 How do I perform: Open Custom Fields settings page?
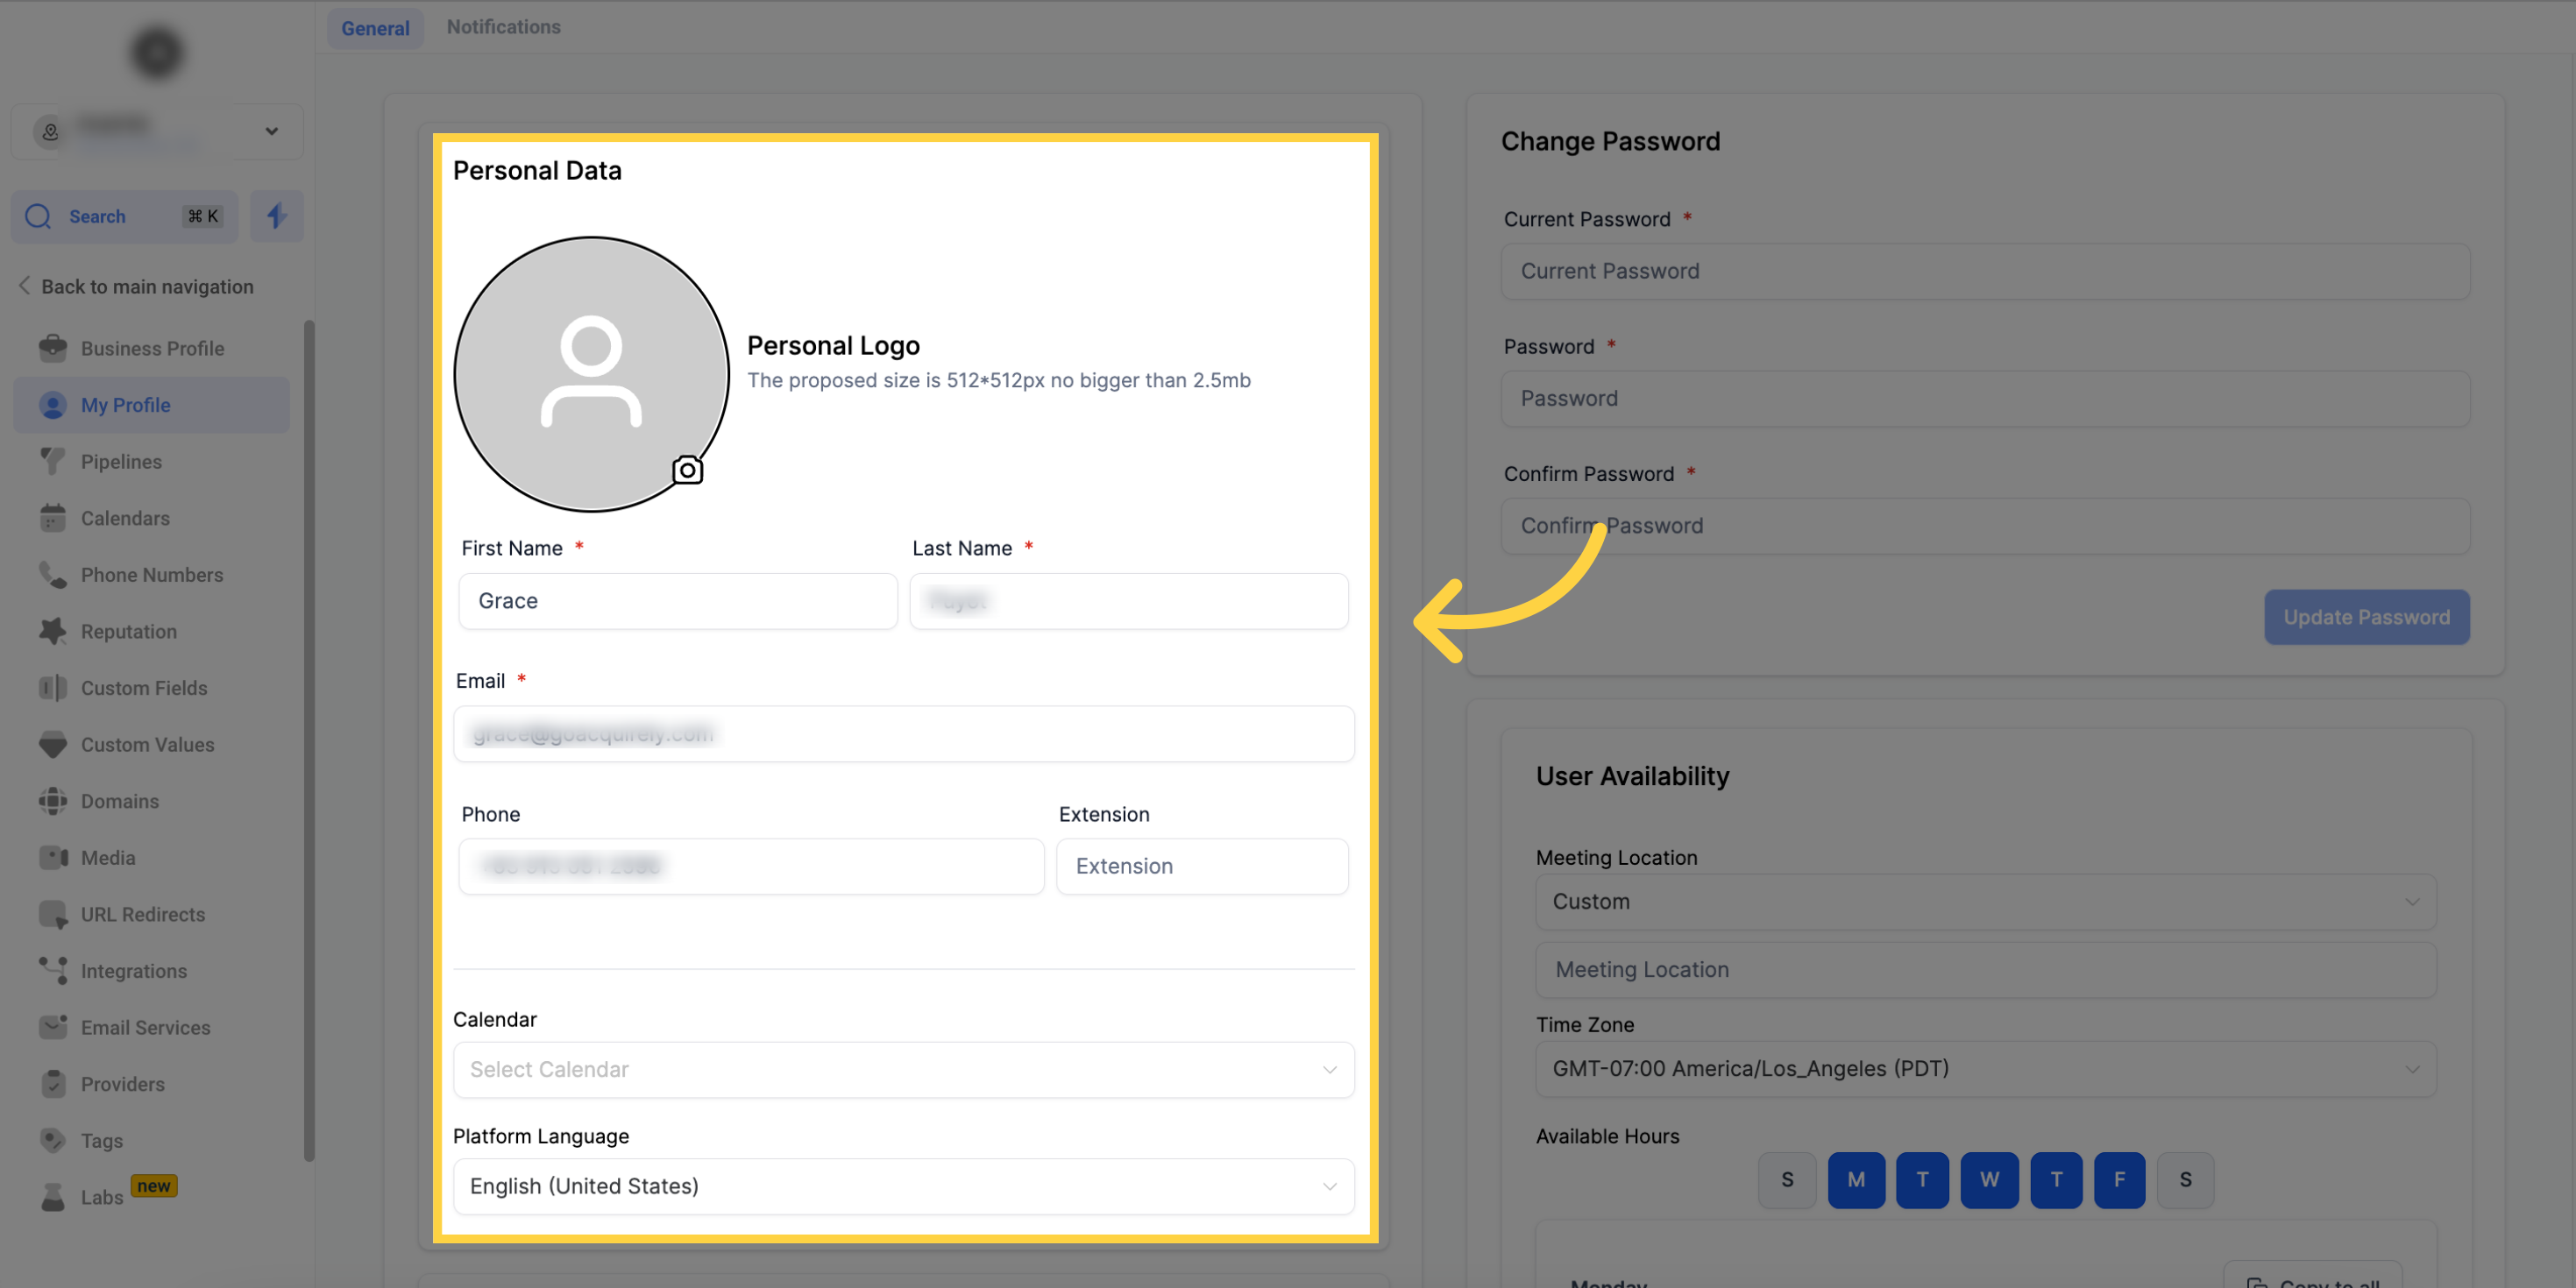point(152,688)
